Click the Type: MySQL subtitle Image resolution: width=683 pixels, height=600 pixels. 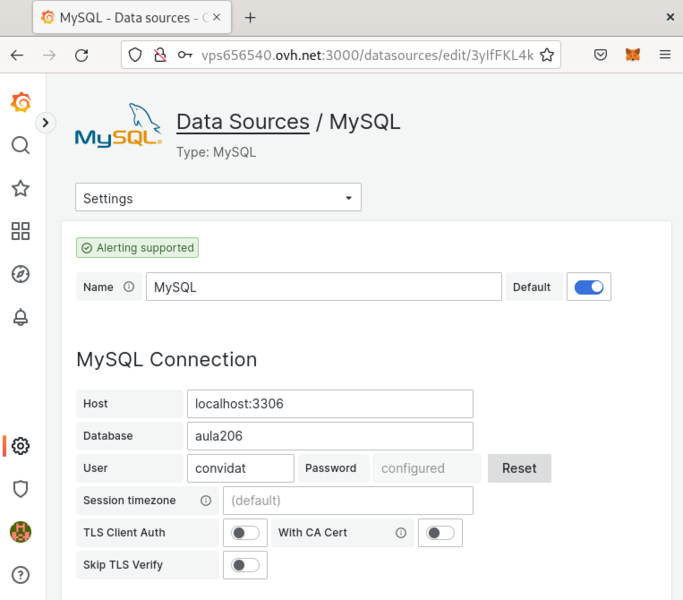(x=216, y=152)
